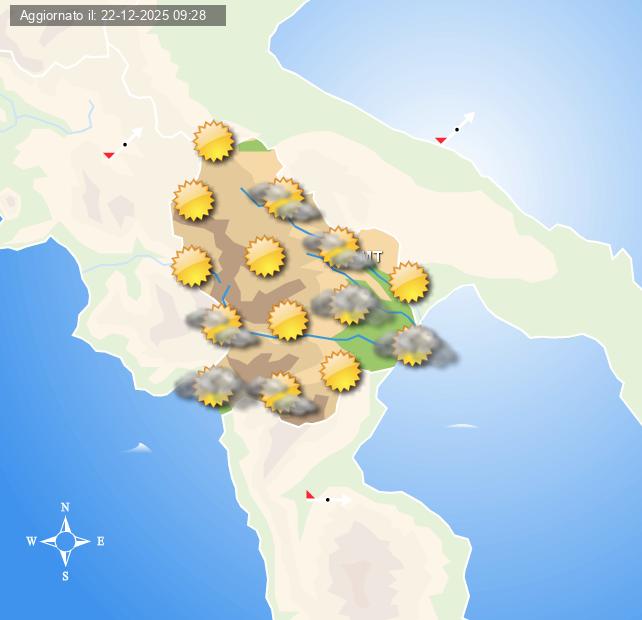Image resolution: width=642 pixels, height=620 pixels.
Task: Select the sunny icon at the region's center
Action: point(265,256)
